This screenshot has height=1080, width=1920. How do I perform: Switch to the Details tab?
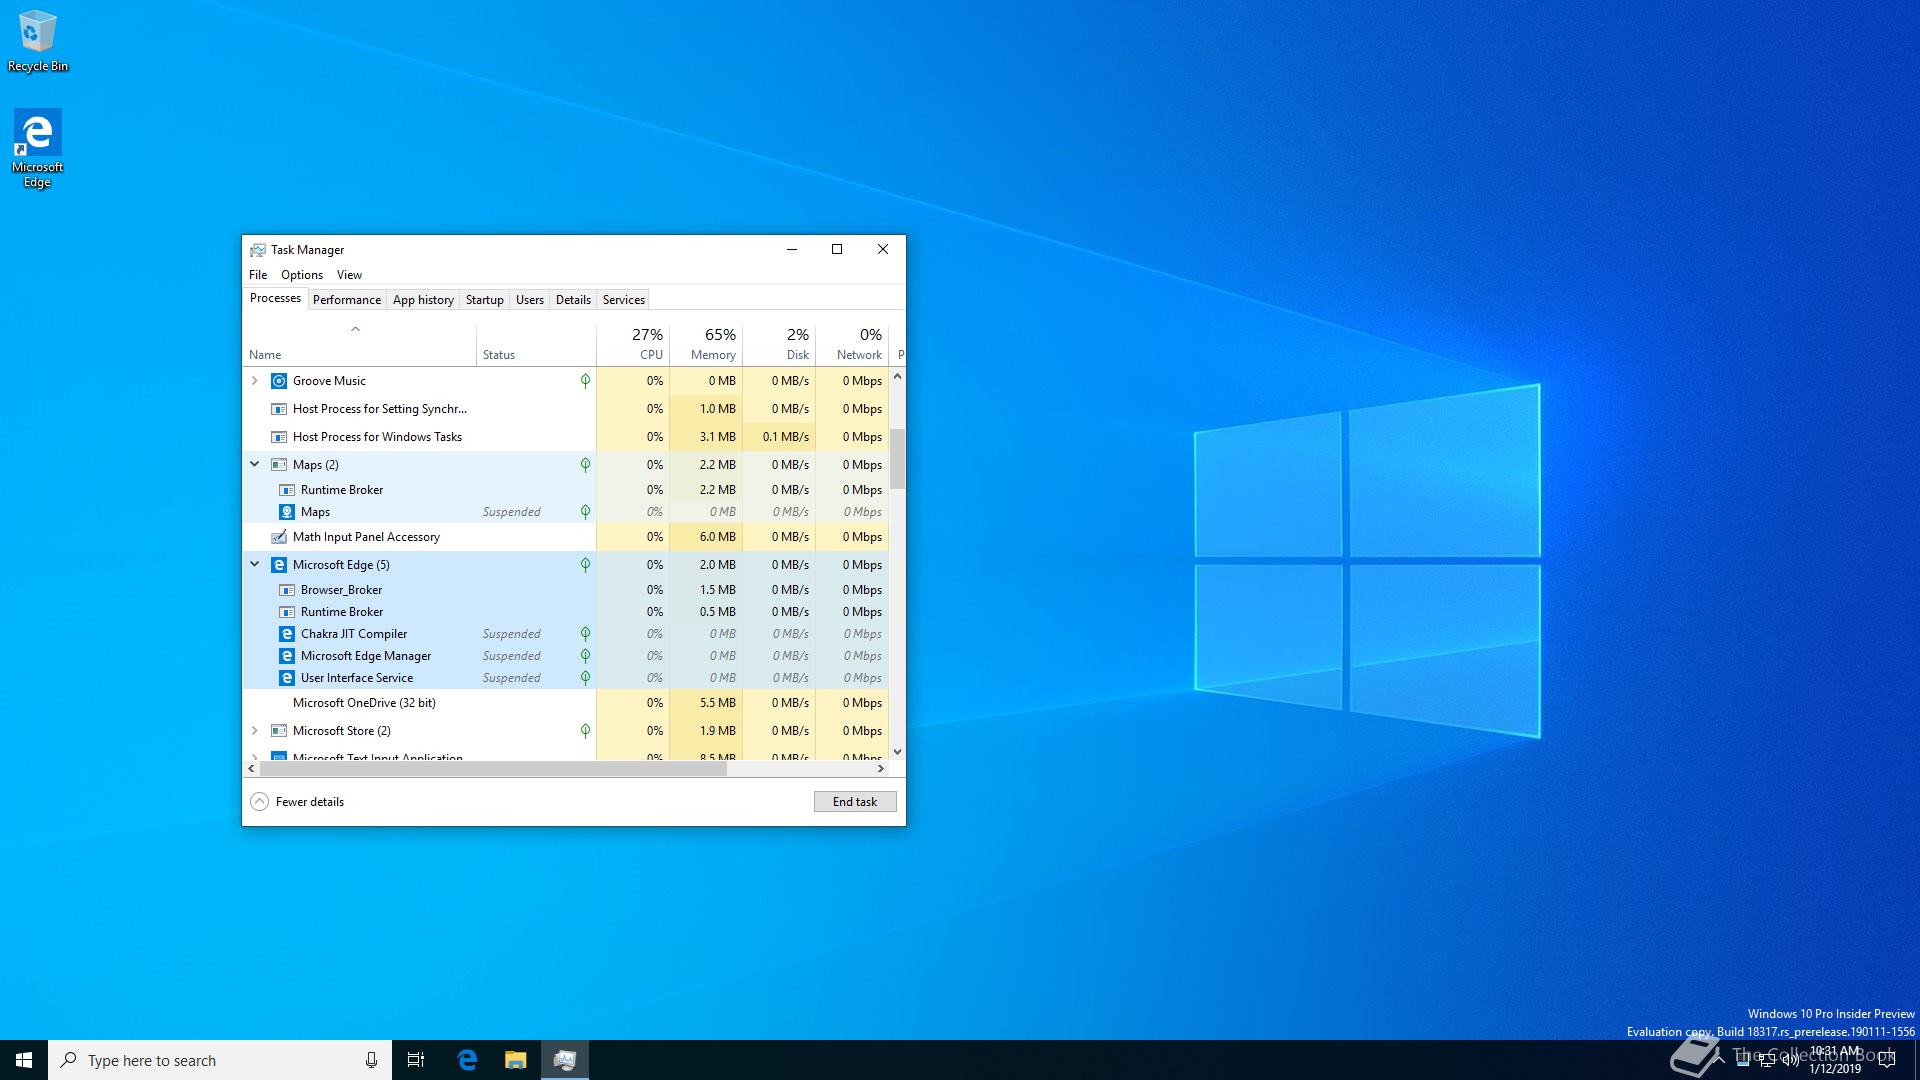573,300
